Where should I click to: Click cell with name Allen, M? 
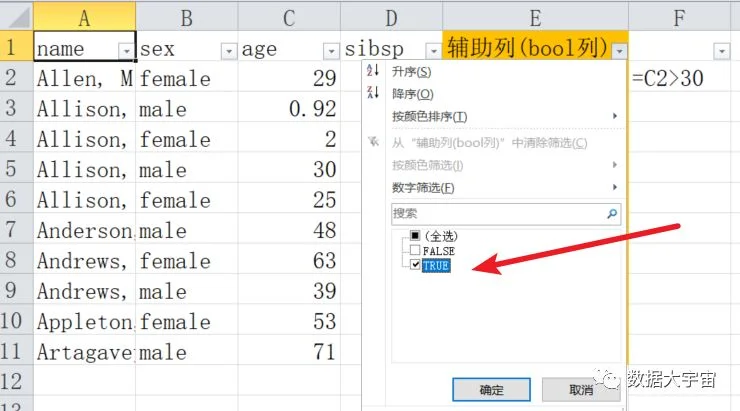84,78
